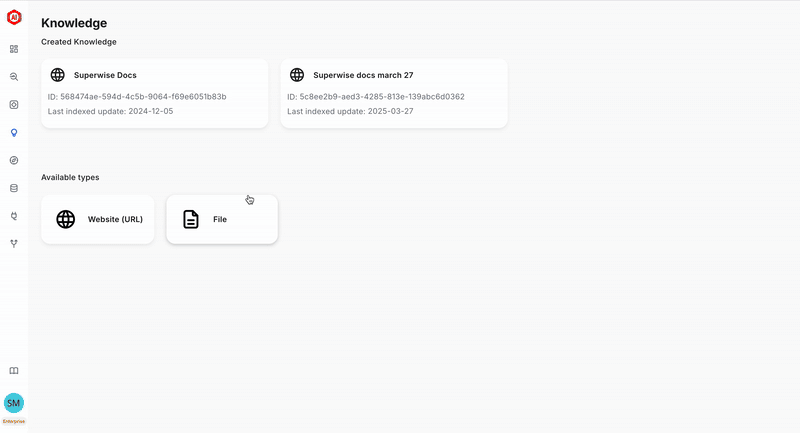This screenshot has height=433, width=800.
Task: Click globe icon on Superwise Docs card
Action: point(58,75)
